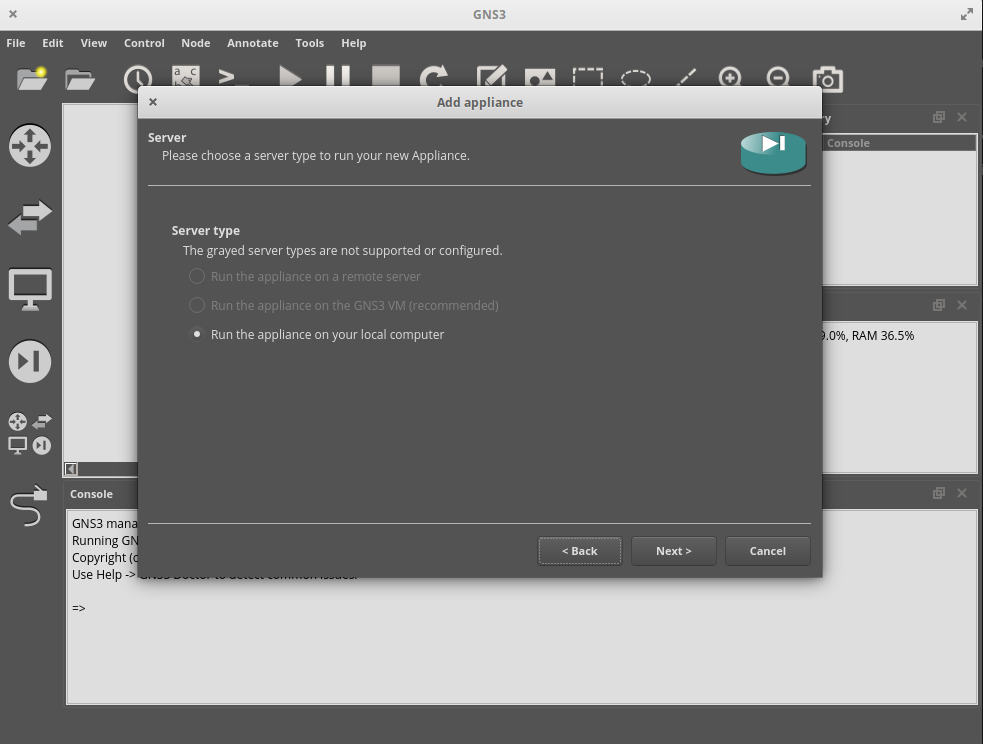Screen dimensions: 983x744
Task: Open the Help menu
Action: click(x=354, y=43)
